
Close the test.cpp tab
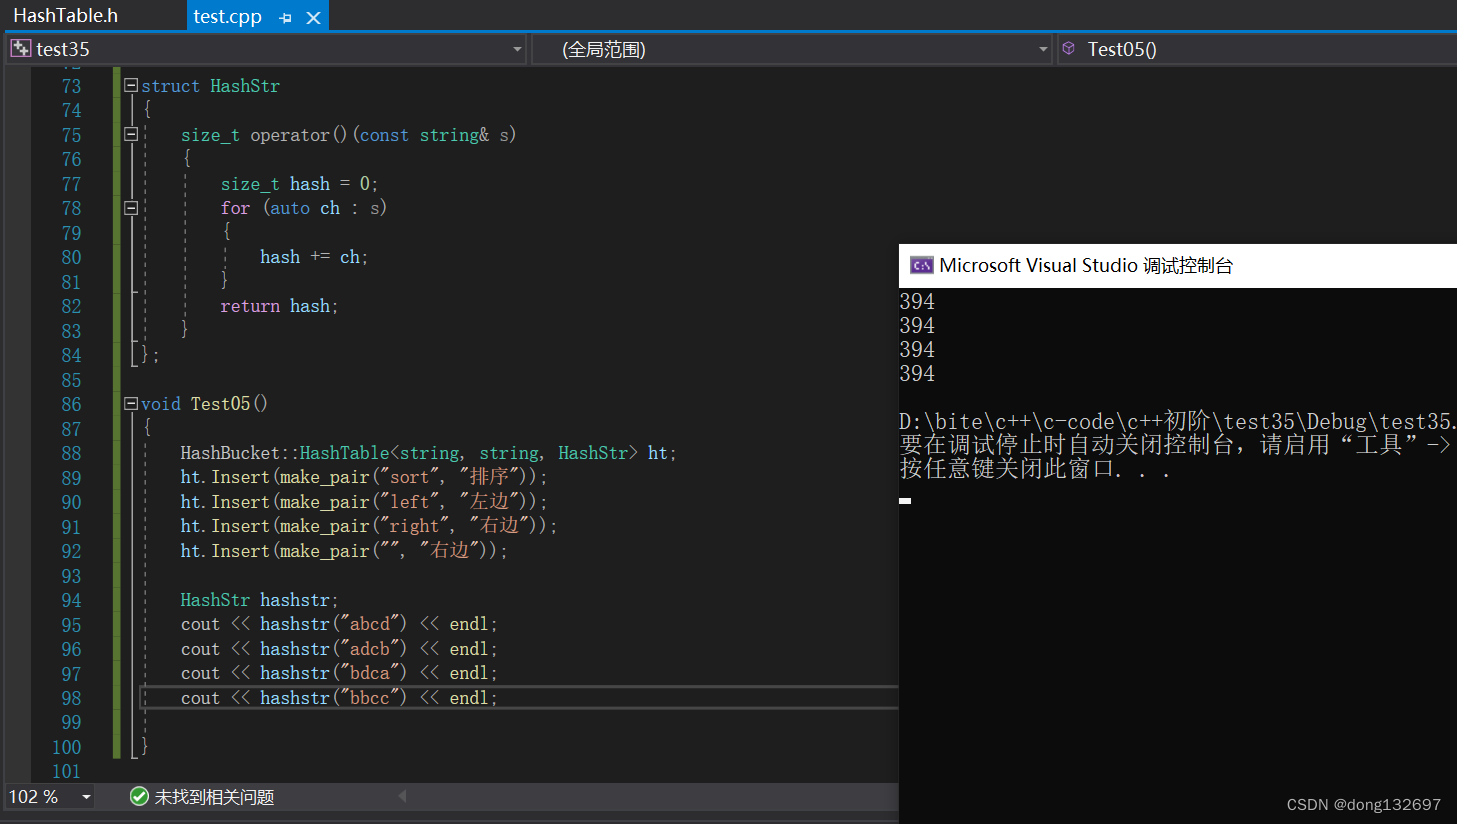click(313, 18)
